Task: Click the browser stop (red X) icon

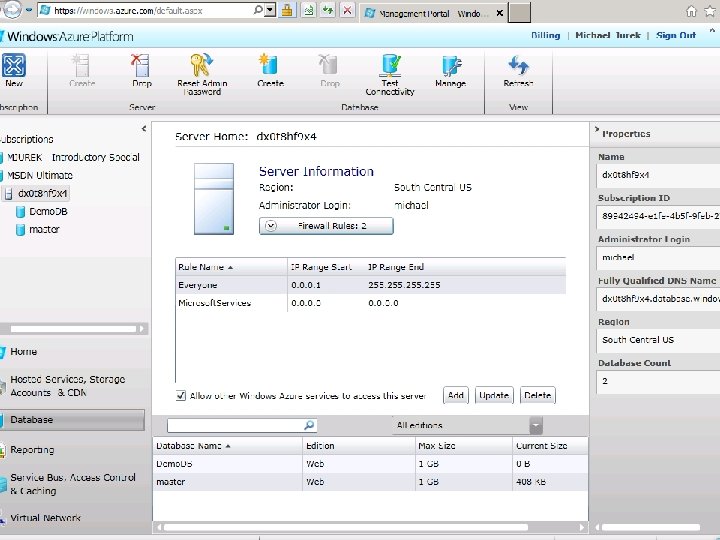Action: point(348,10)
